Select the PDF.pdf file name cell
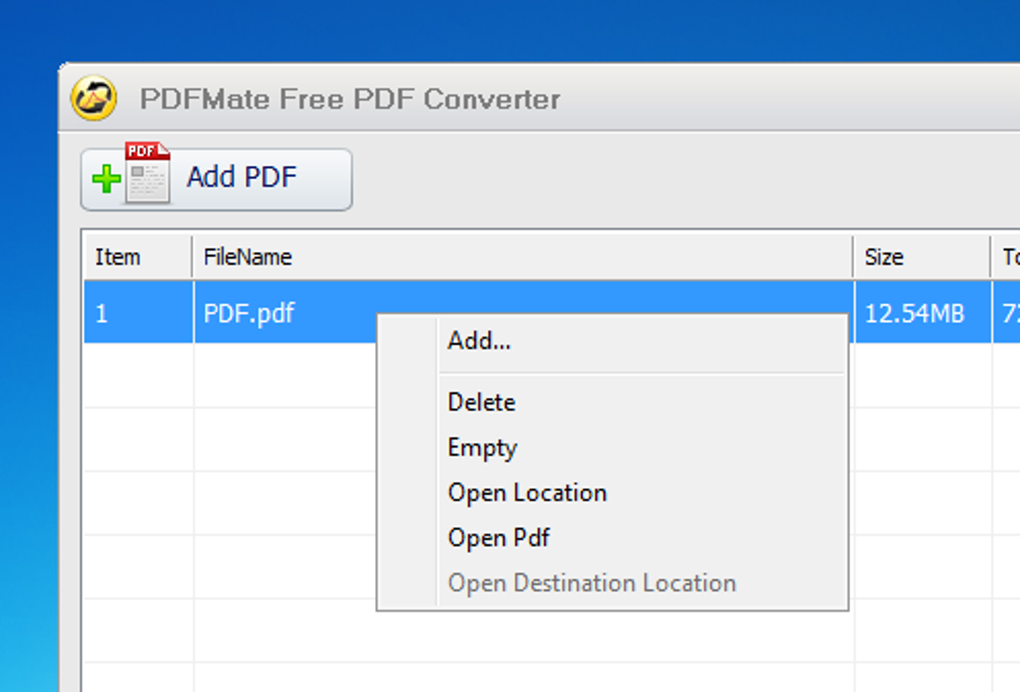Viewport: 1020px width, 692px height. click(x=249, y=313)
